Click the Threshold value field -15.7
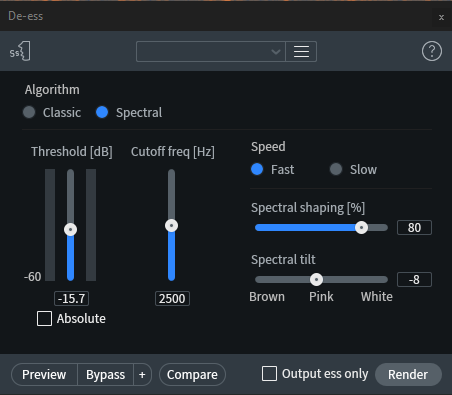Viewport: 452px width, 395px height. [71, 298]
